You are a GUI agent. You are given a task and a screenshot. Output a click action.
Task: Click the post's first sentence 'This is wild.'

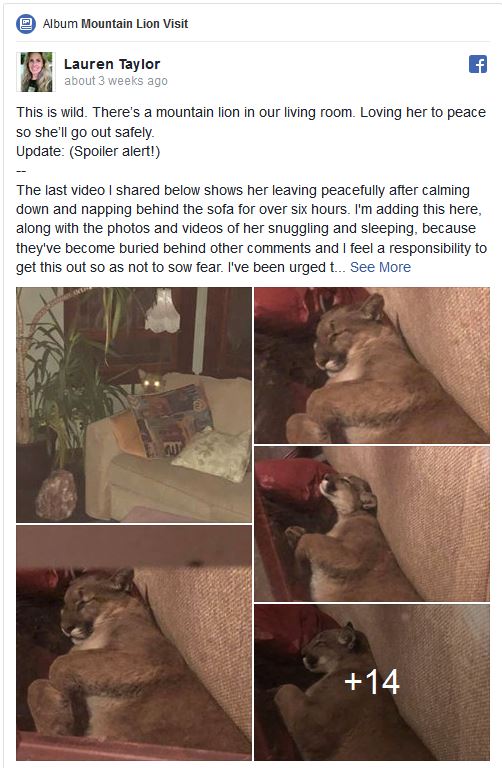[51, 112]
